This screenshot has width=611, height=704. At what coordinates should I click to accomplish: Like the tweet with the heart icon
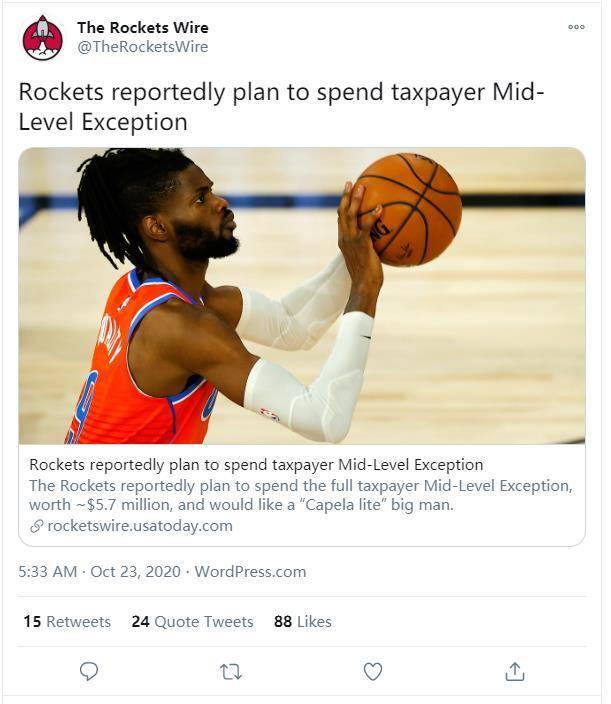[x=373, y=672]
